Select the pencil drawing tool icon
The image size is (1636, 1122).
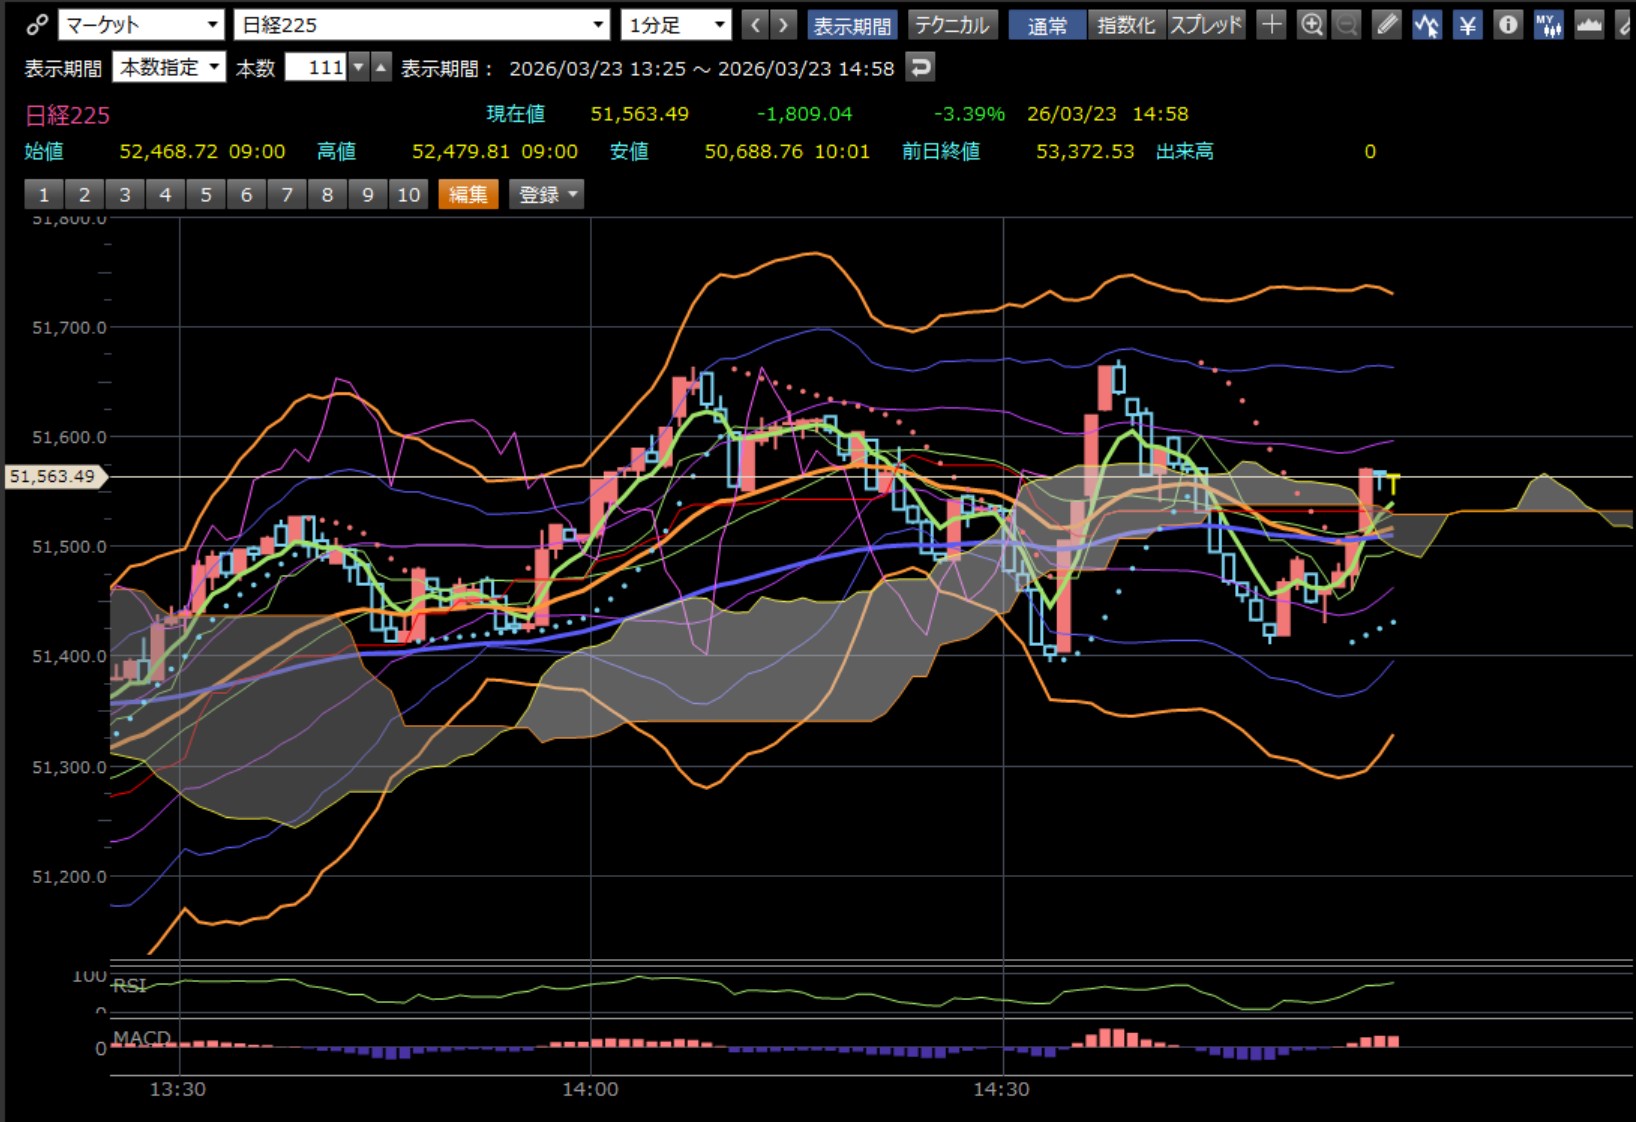click(1387, 25)
